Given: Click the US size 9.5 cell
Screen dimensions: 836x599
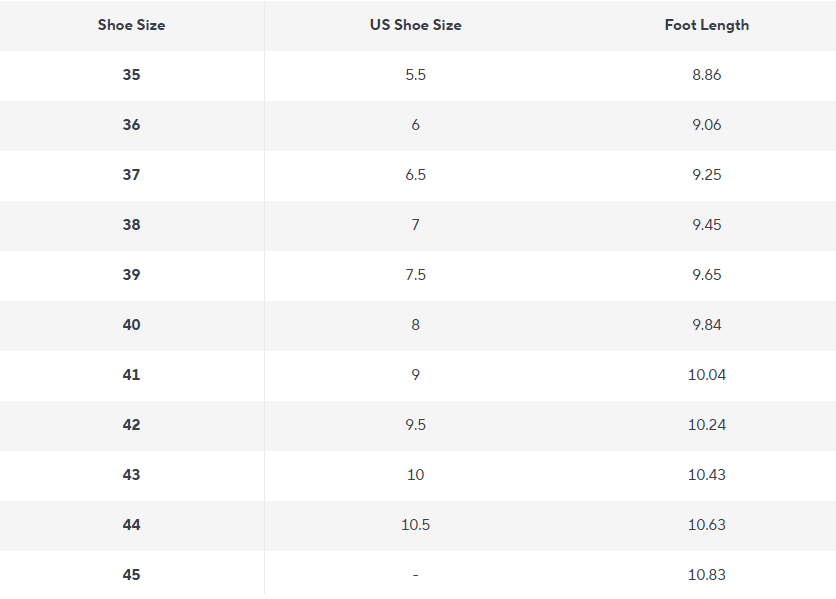Looking at the screenshot, I should coord(415,425).
